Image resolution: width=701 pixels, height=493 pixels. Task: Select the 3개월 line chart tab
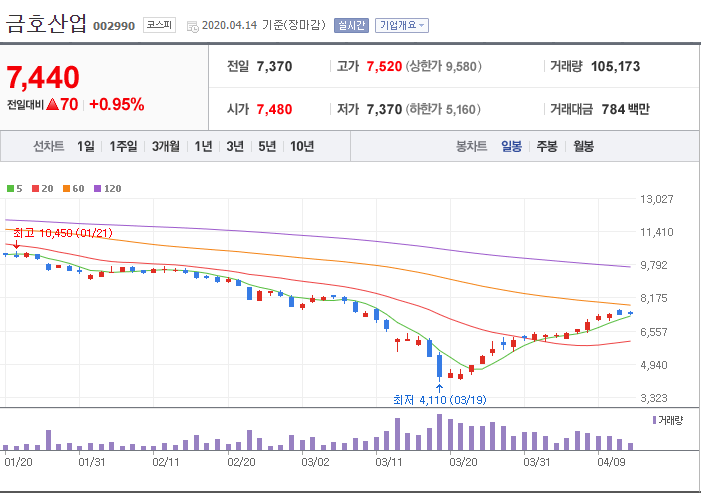[165, 146]
